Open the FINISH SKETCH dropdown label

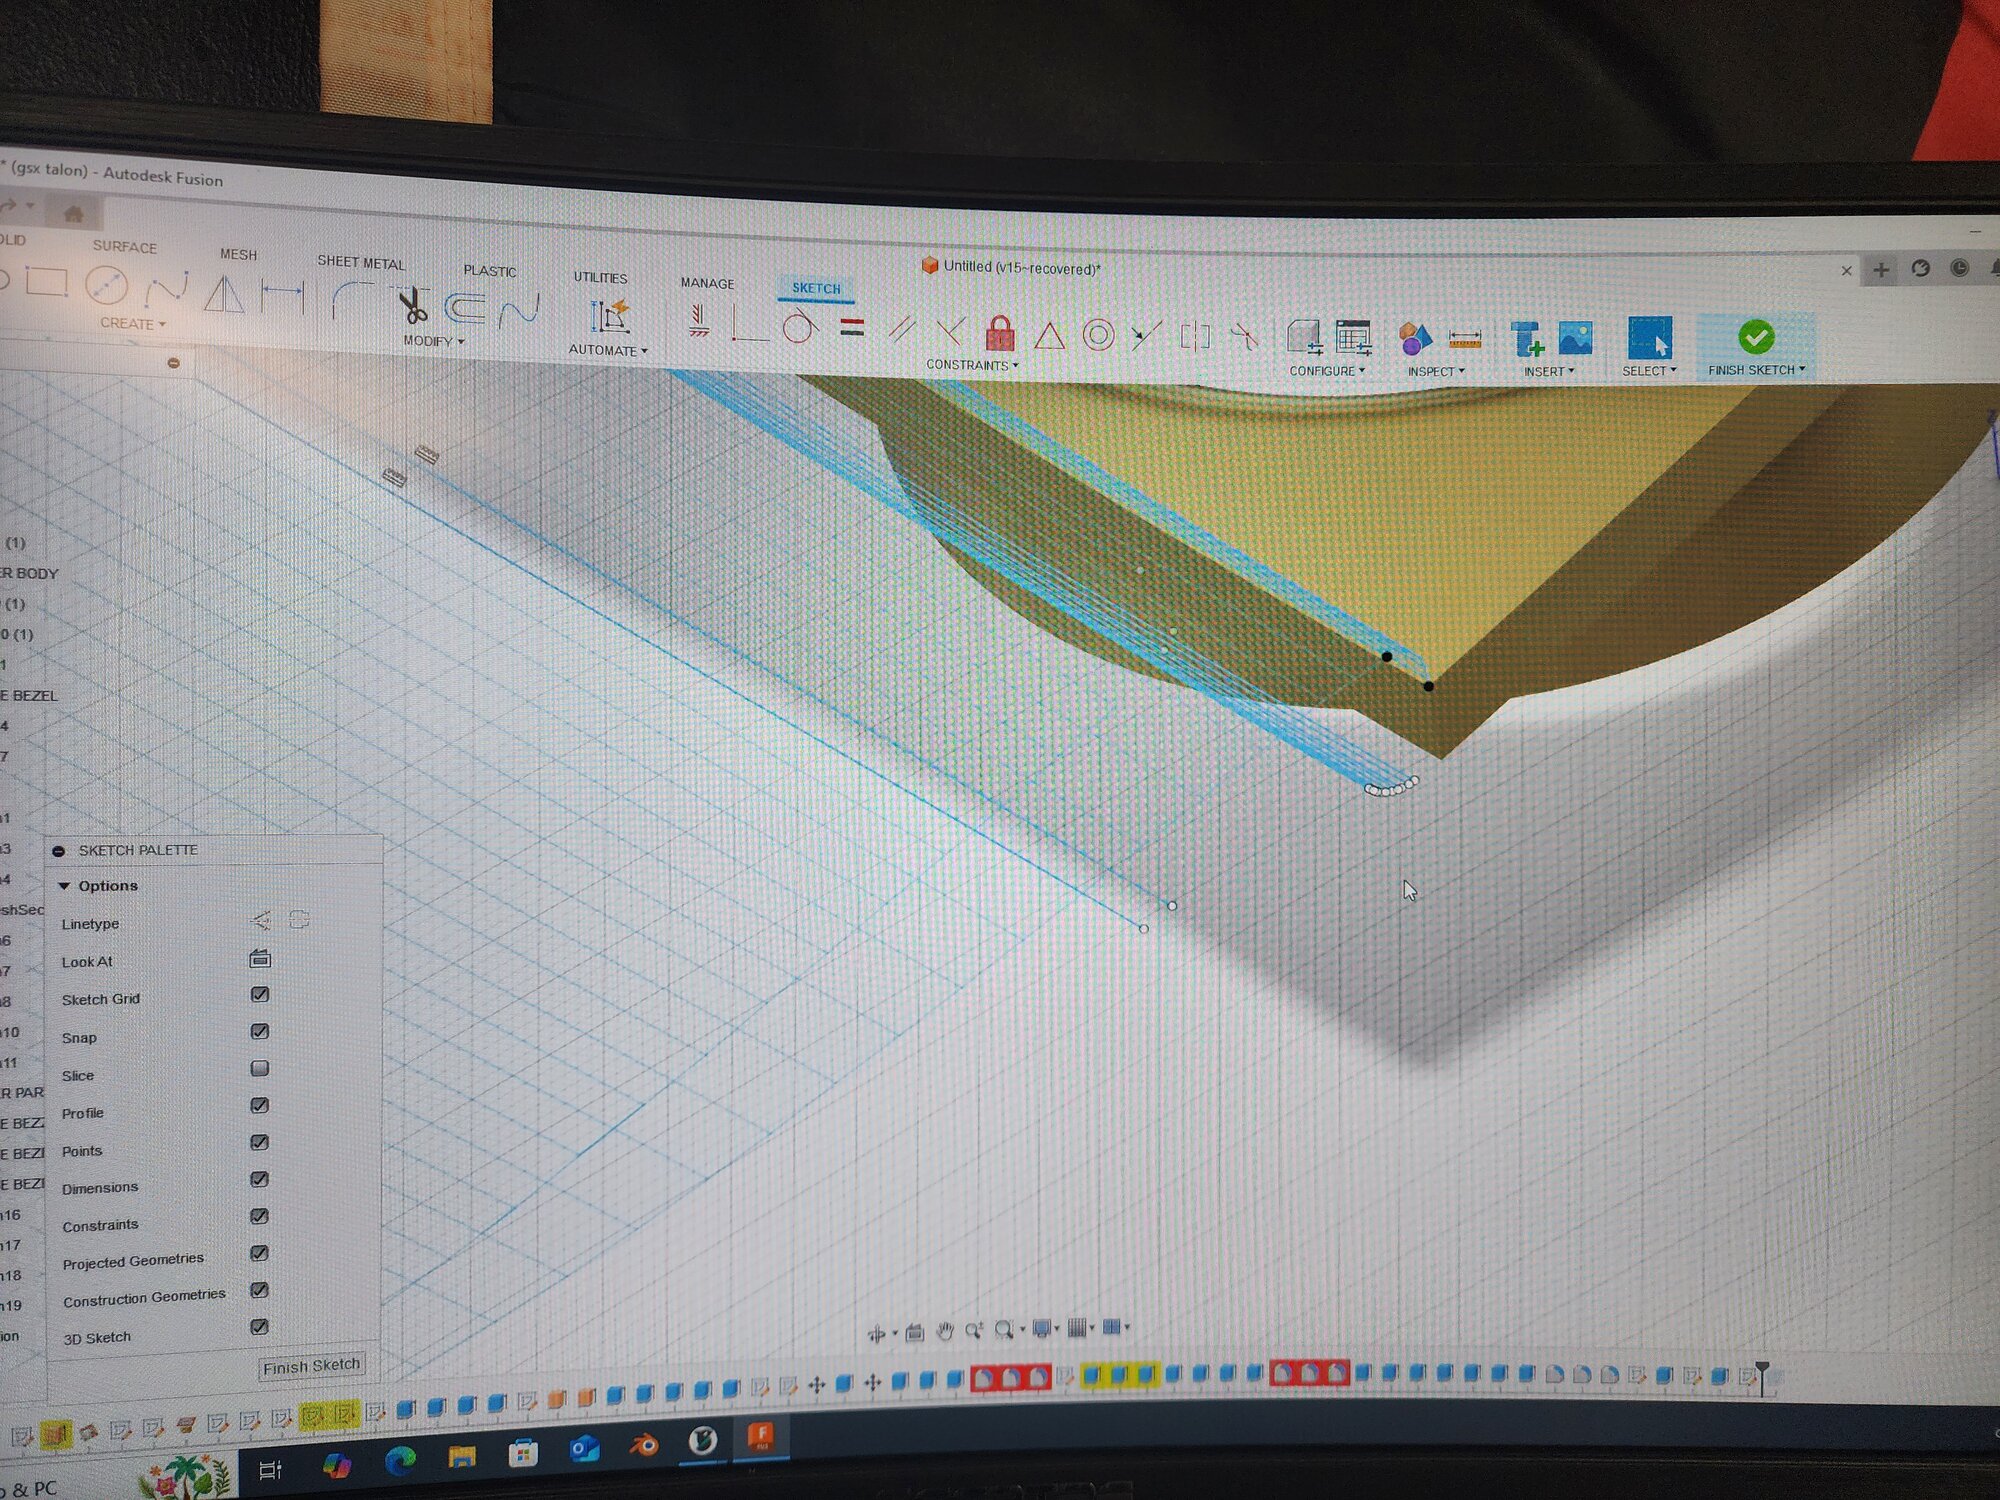click(x=1756, y=370)
